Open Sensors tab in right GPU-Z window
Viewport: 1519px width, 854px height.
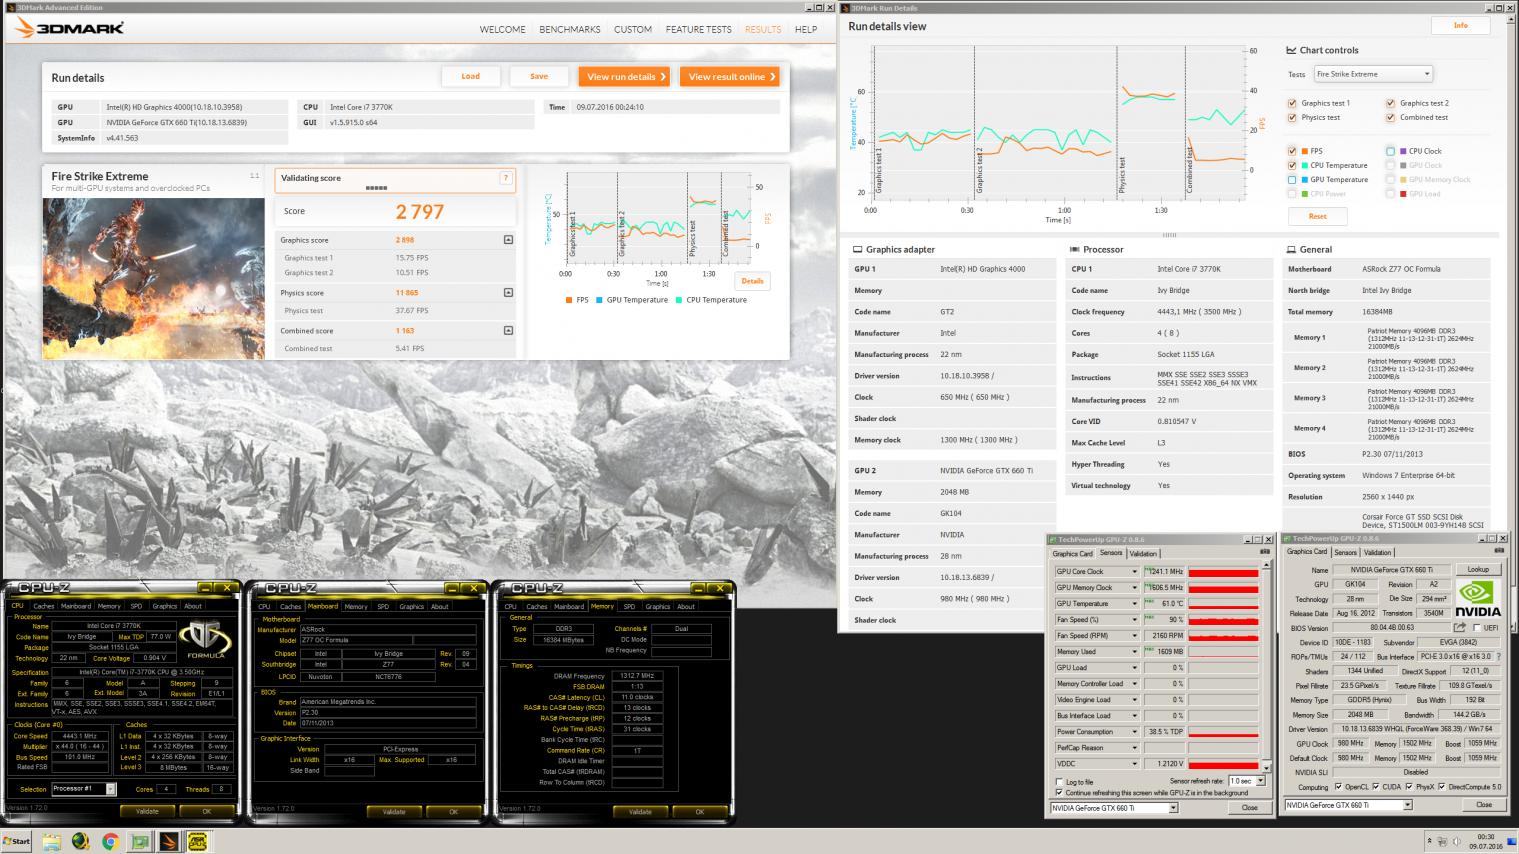[1346, 552]
